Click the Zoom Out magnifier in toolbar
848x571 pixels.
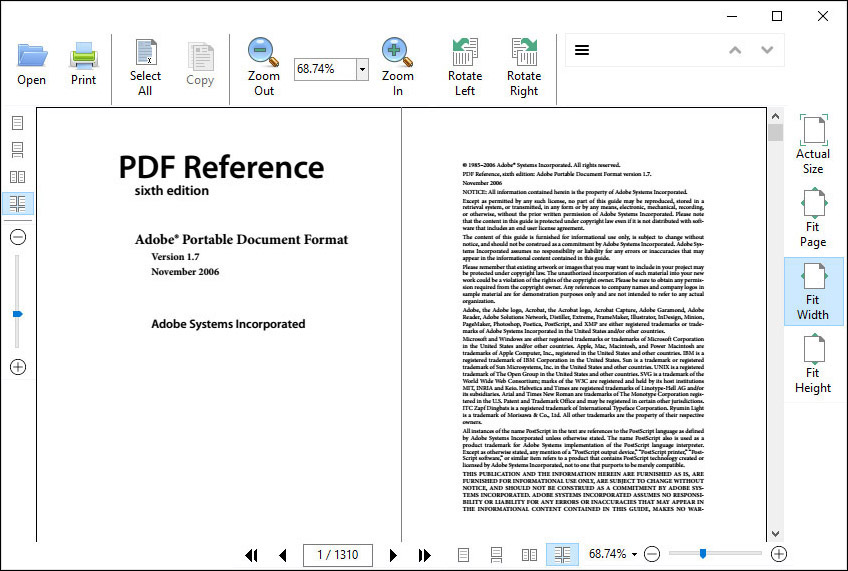[x=264, y=68]
